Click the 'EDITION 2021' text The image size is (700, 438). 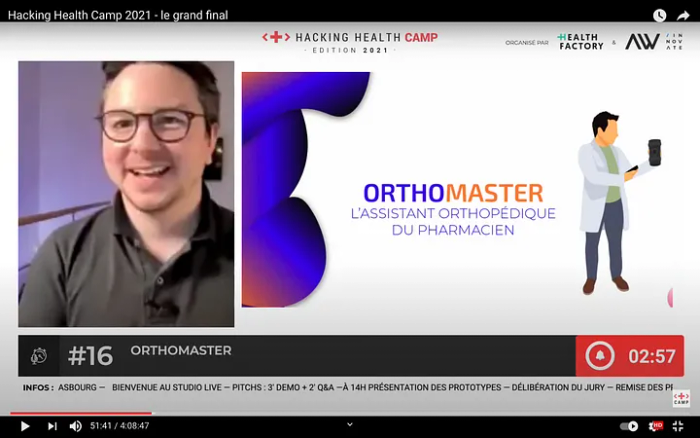tap(350, 50)
